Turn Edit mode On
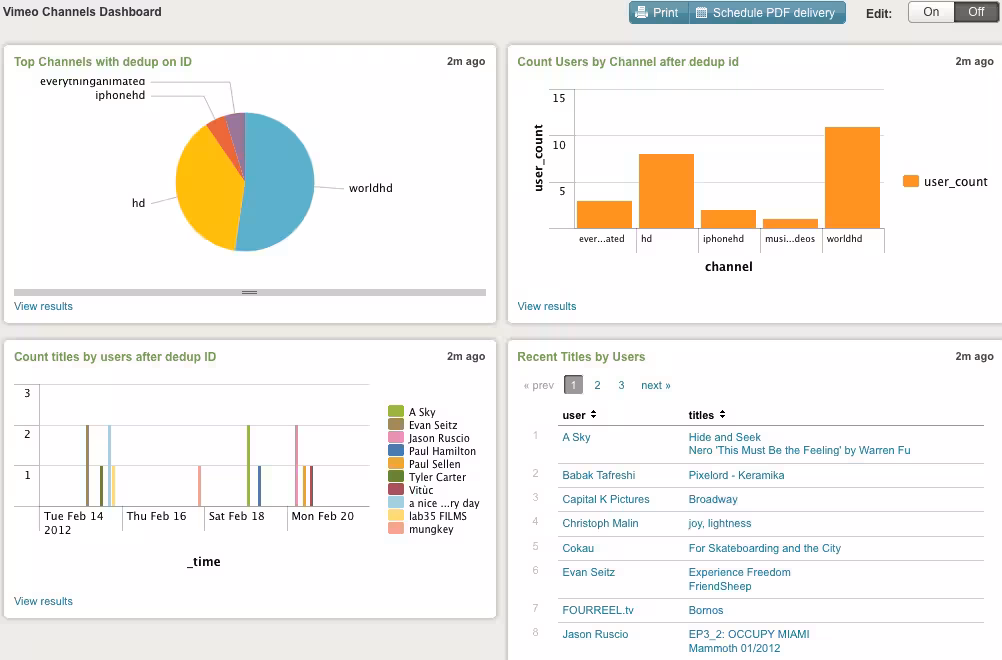This screenshot has height=660, width=1002. pos(930,12)
